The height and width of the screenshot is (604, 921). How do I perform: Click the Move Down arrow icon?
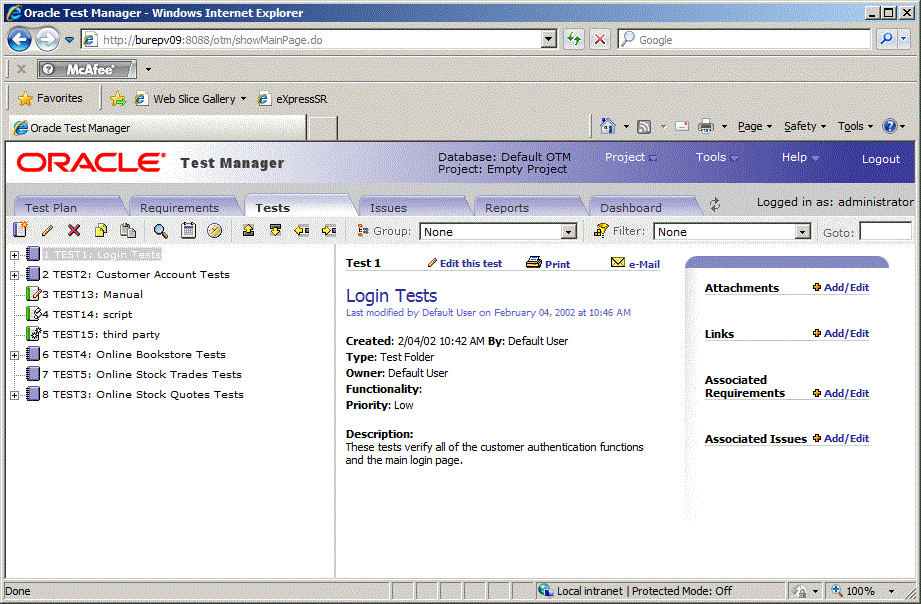pyautogui.click(x=275, y=230)
